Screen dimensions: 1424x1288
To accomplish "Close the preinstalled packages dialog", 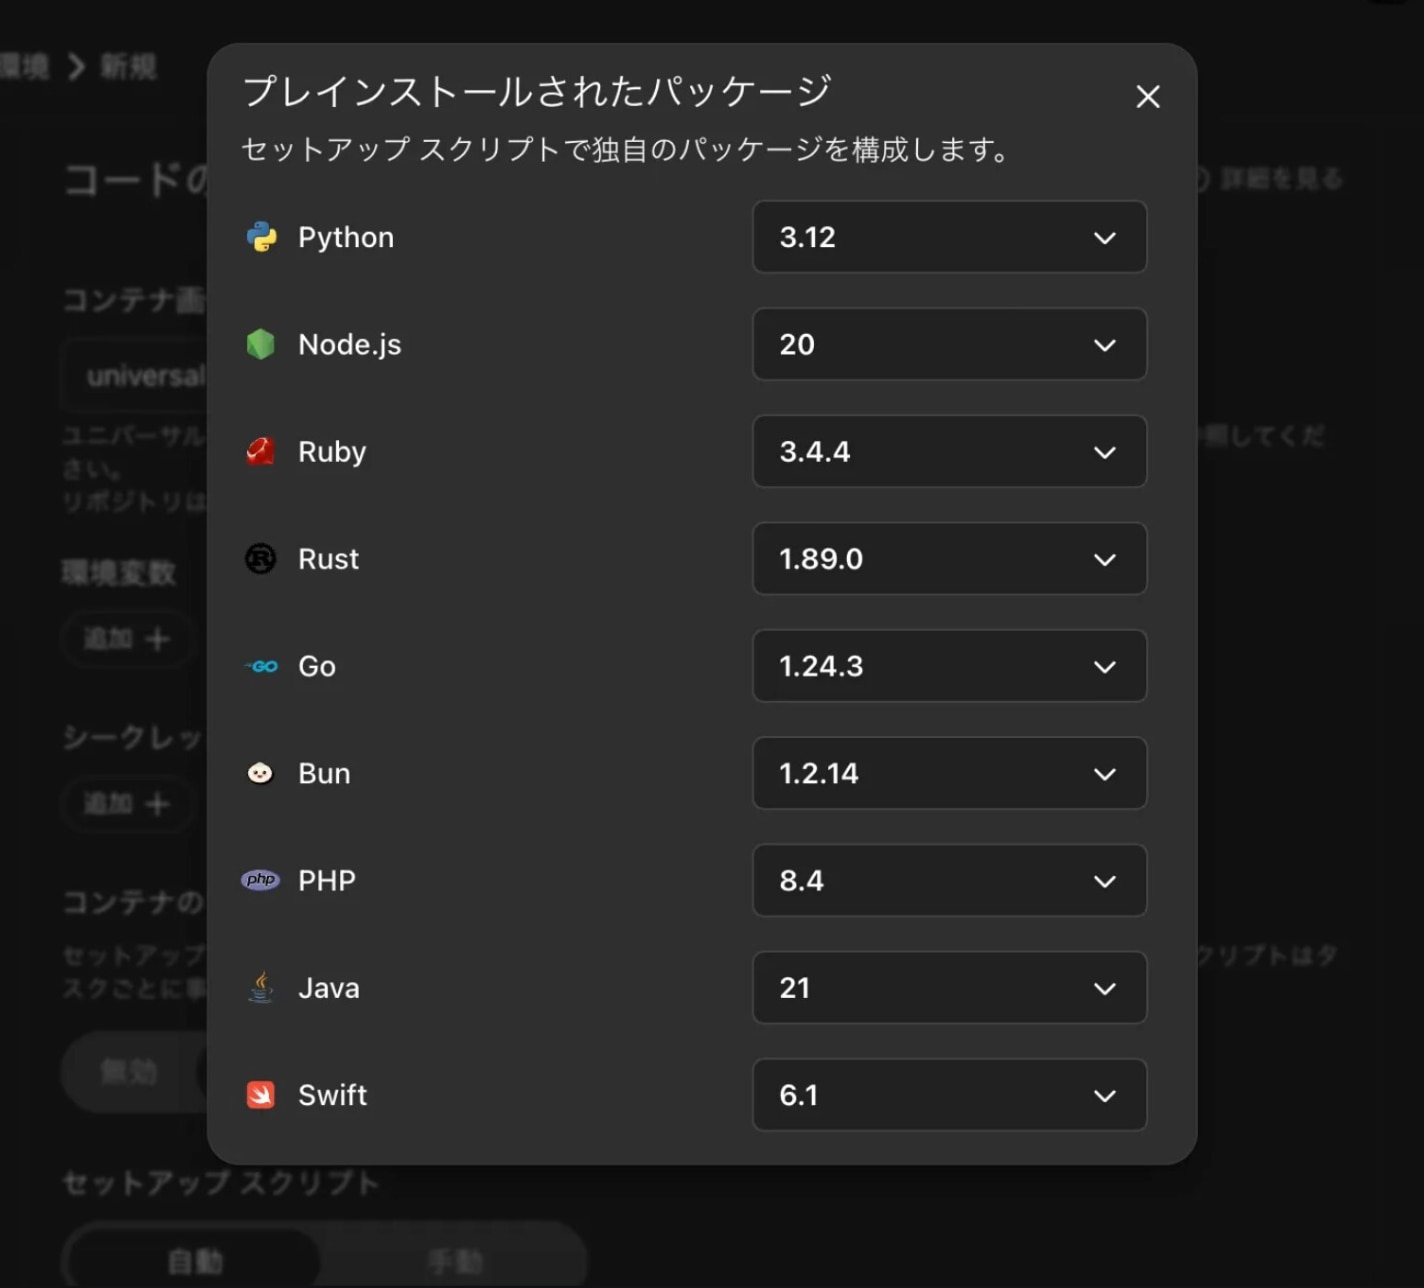I will (1147, 97).
